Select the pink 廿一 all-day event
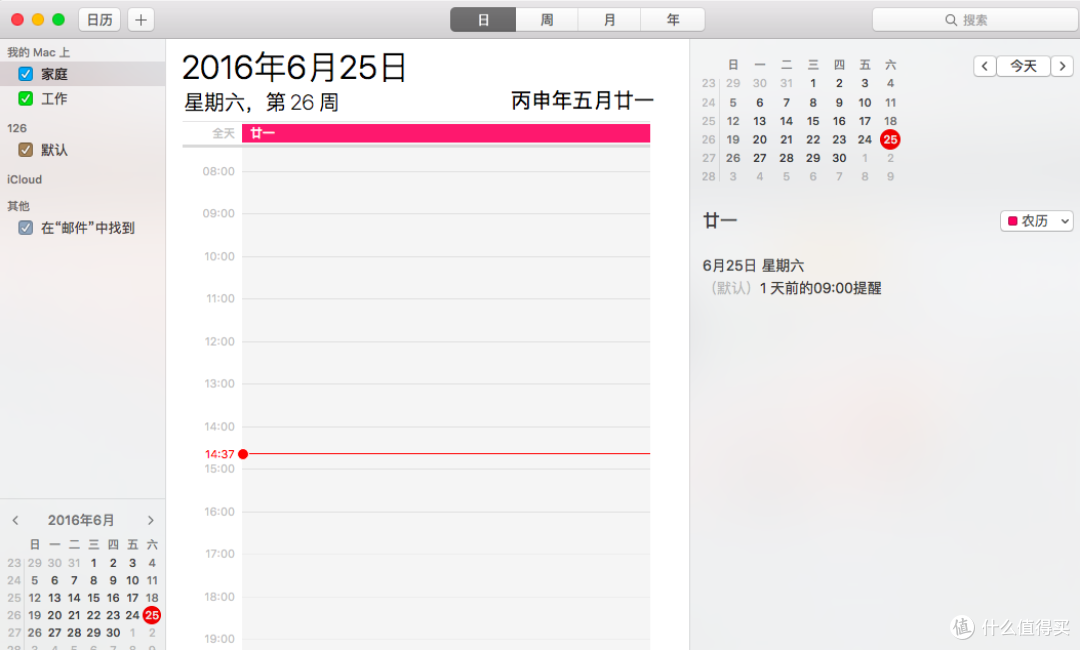This screenshot has width=1080, height=650. coord(446,133)
